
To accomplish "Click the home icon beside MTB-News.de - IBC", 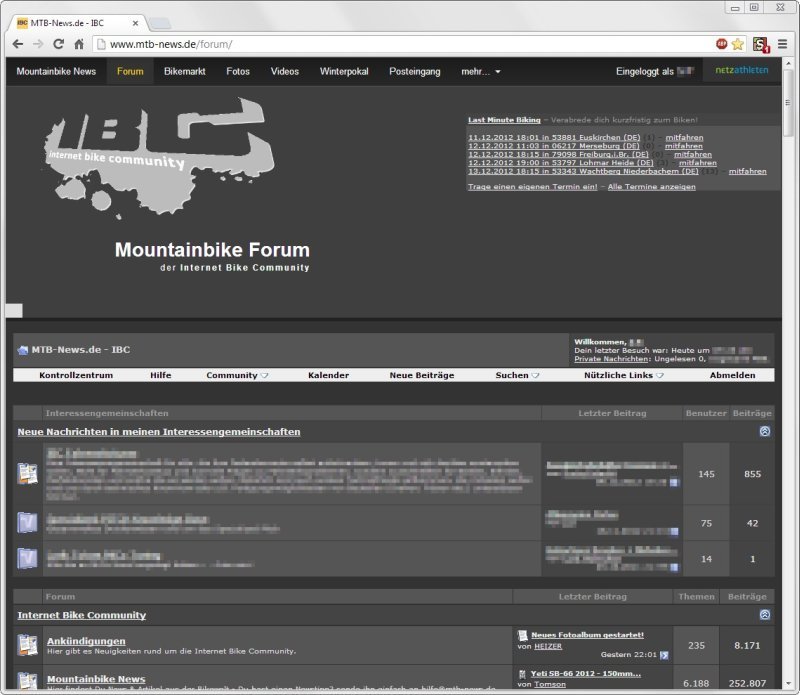I will click(x=23, y=350).
